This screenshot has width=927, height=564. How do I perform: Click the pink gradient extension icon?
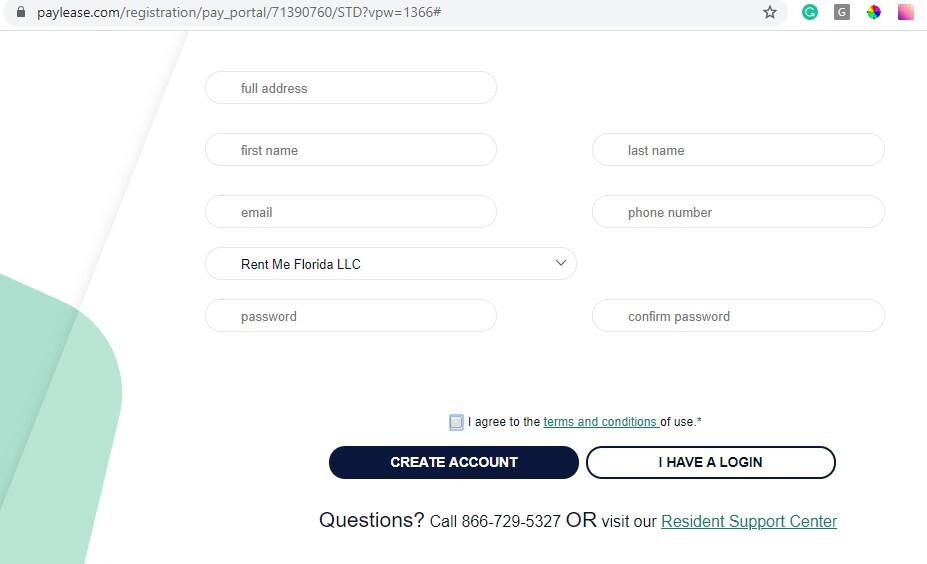point(905,12)
